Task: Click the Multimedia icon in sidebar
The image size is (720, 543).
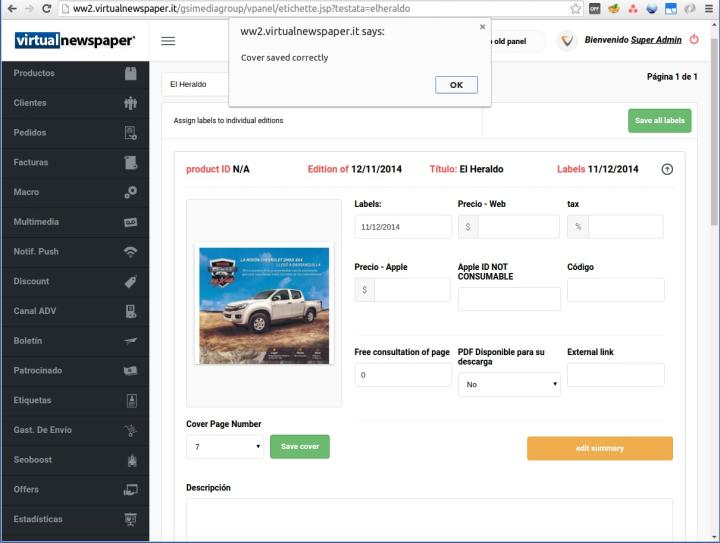Action: pos(131,222)
